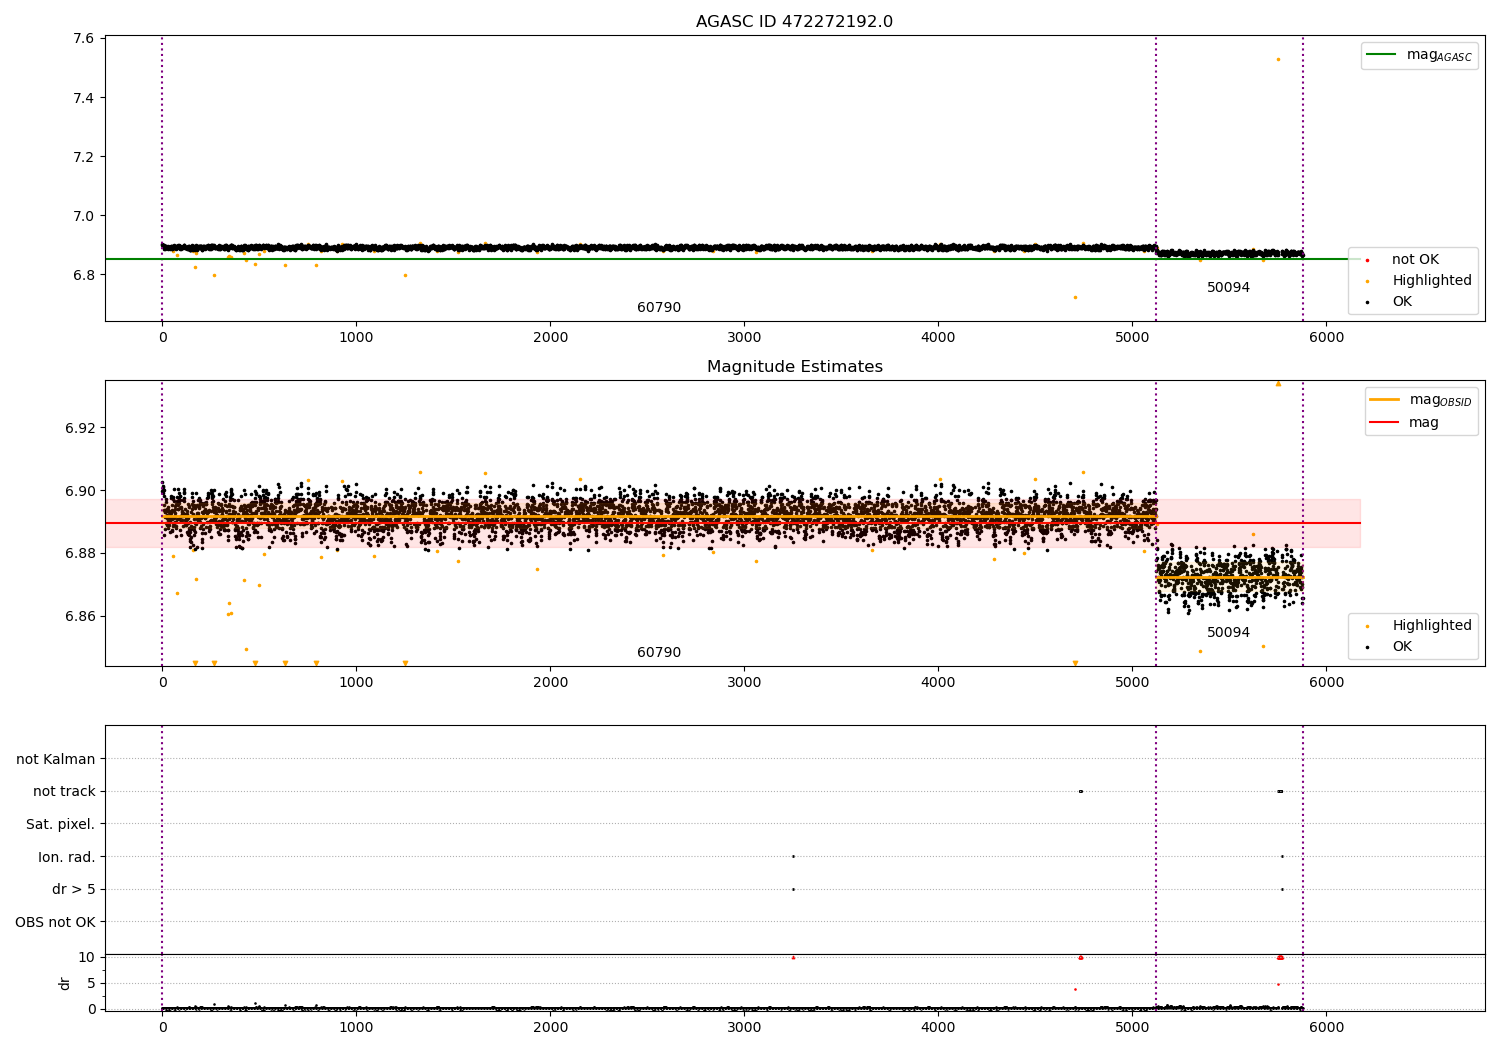Screen dimensions: 1500x1050
Task: Click the '50094' label in middle plot
Action: pos(1228,633)
